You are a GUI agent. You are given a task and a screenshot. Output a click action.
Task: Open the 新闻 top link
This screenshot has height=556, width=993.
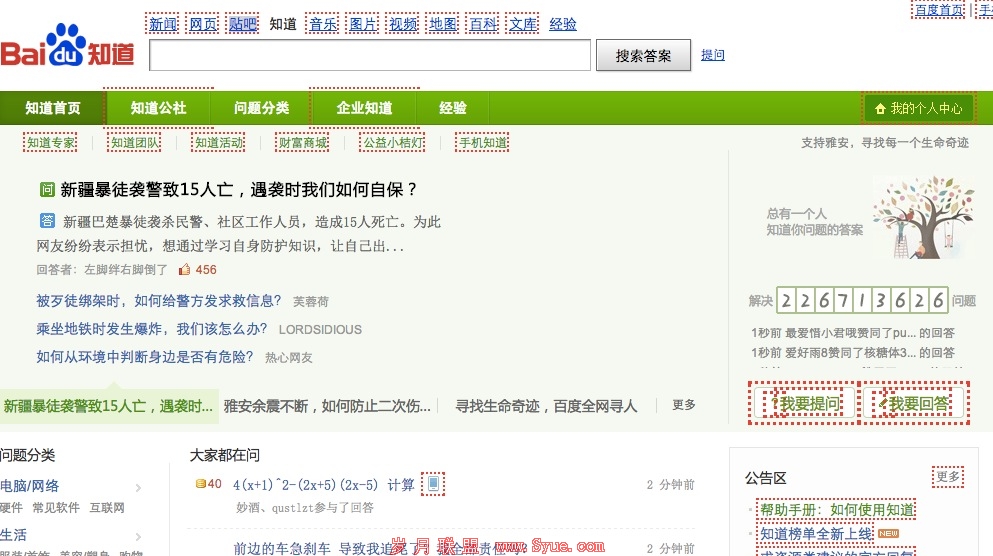[163, 25]
